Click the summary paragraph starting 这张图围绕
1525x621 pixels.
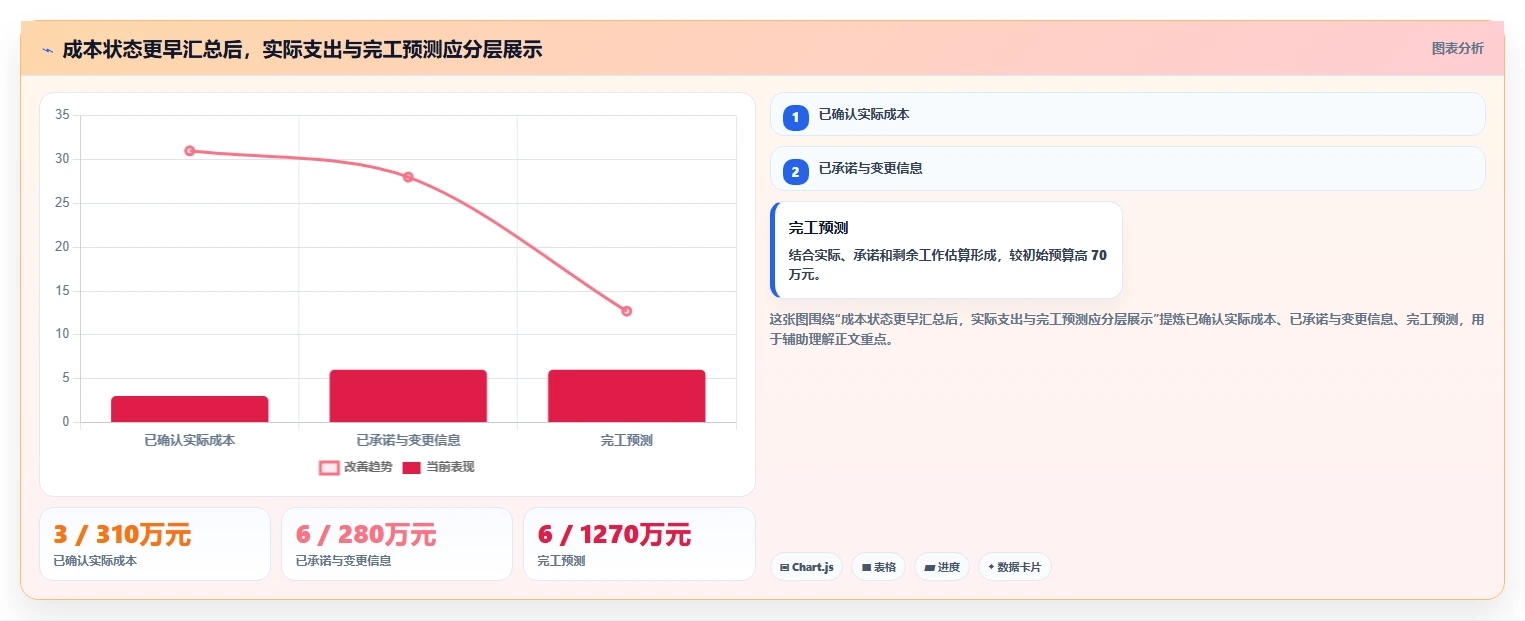1127,329
